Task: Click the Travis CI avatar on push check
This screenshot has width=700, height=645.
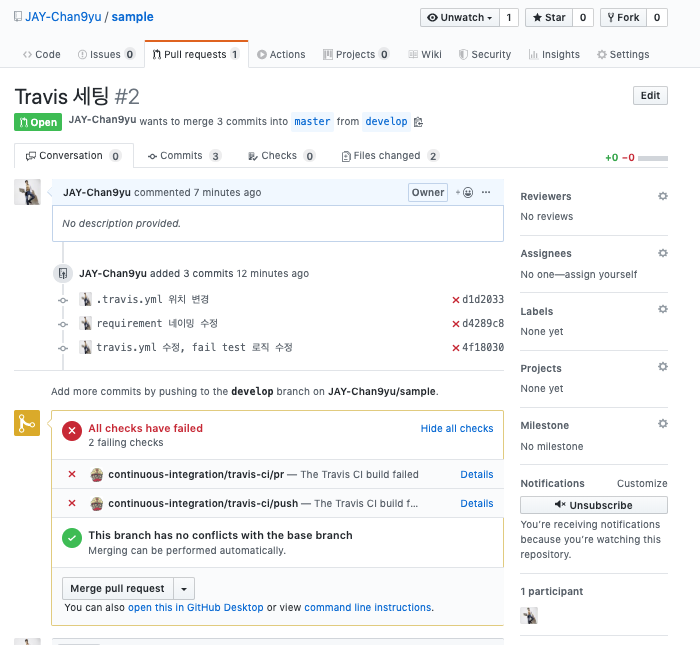Action: (x=97, y=504)
